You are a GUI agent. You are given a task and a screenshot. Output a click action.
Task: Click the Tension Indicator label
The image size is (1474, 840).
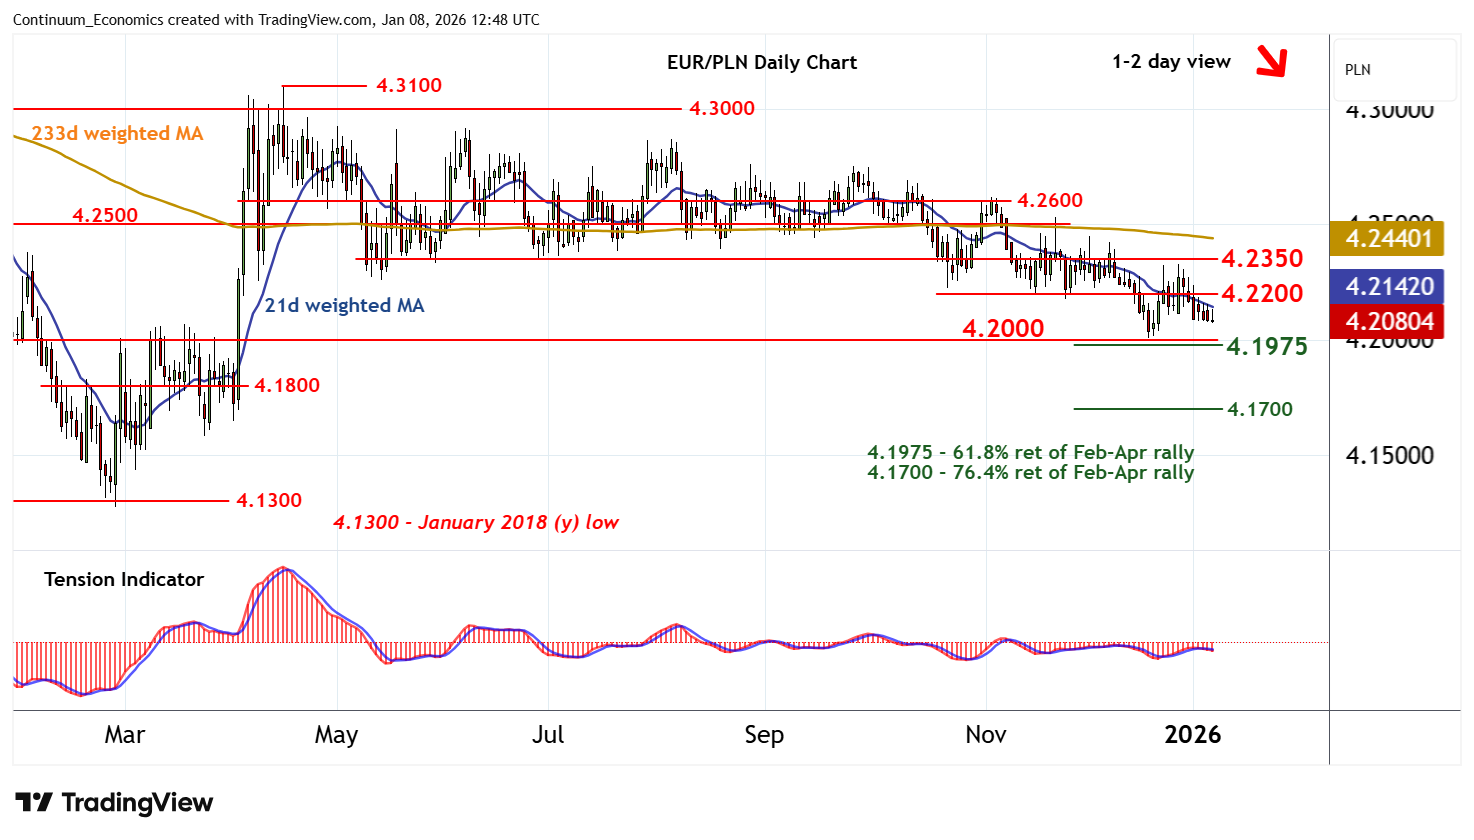[x=124, y=580]
